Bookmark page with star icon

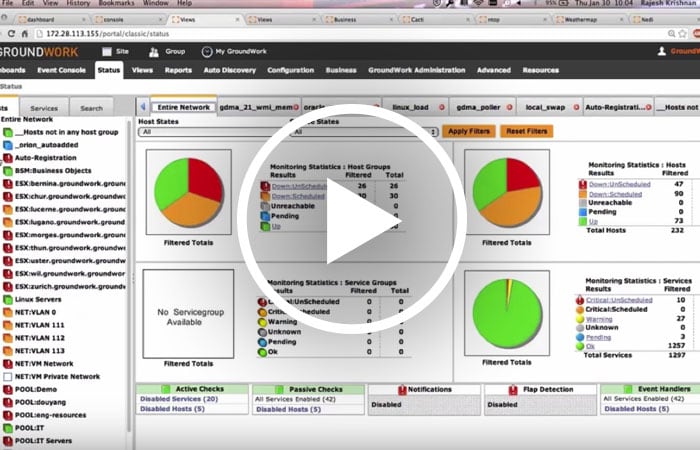point(683,33)
